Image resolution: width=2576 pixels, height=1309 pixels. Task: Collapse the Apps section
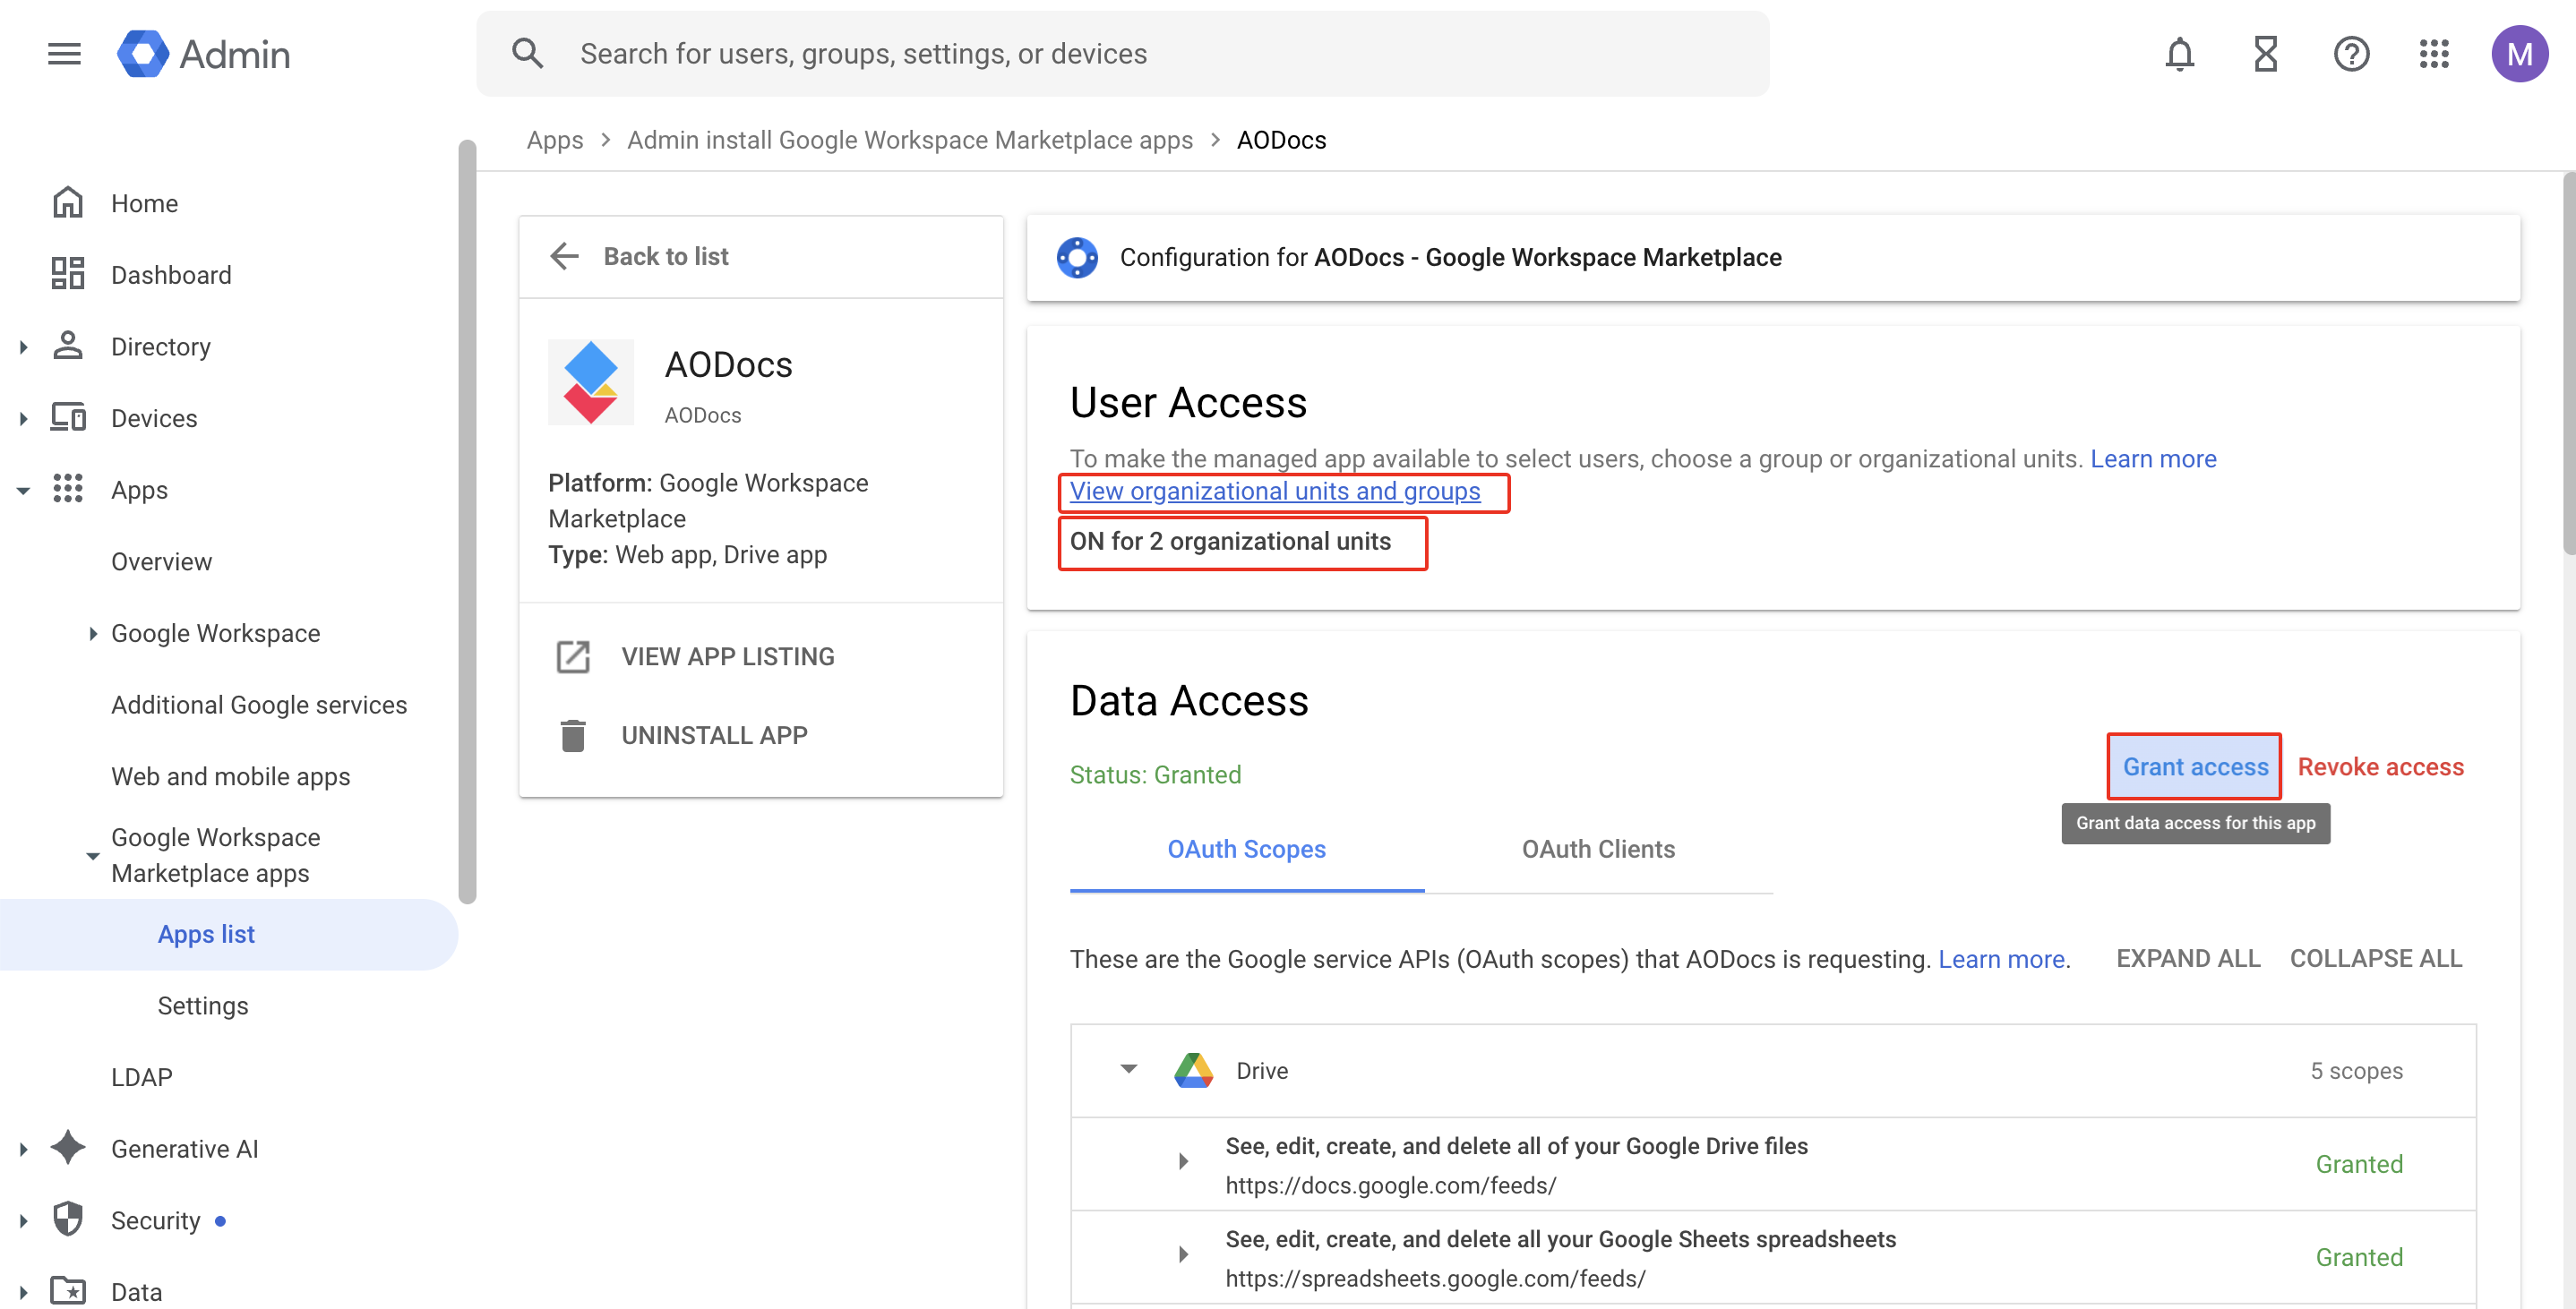click(x=24, y=490)
